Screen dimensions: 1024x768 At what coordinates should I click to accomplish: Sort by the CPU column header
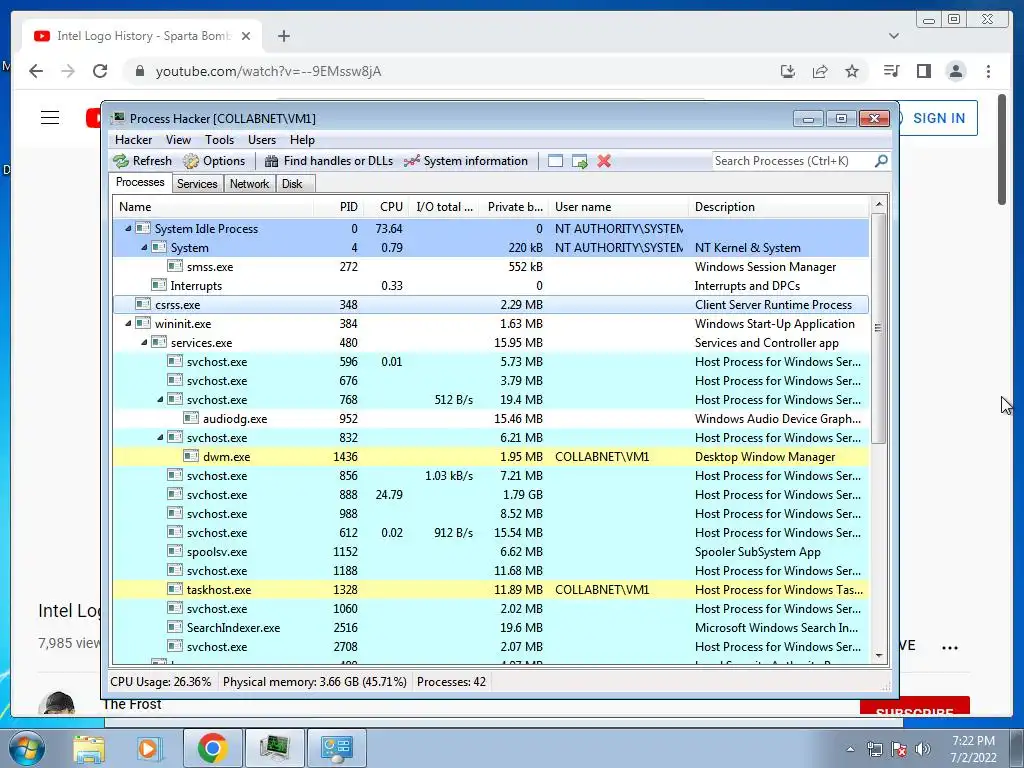(387, 207)
